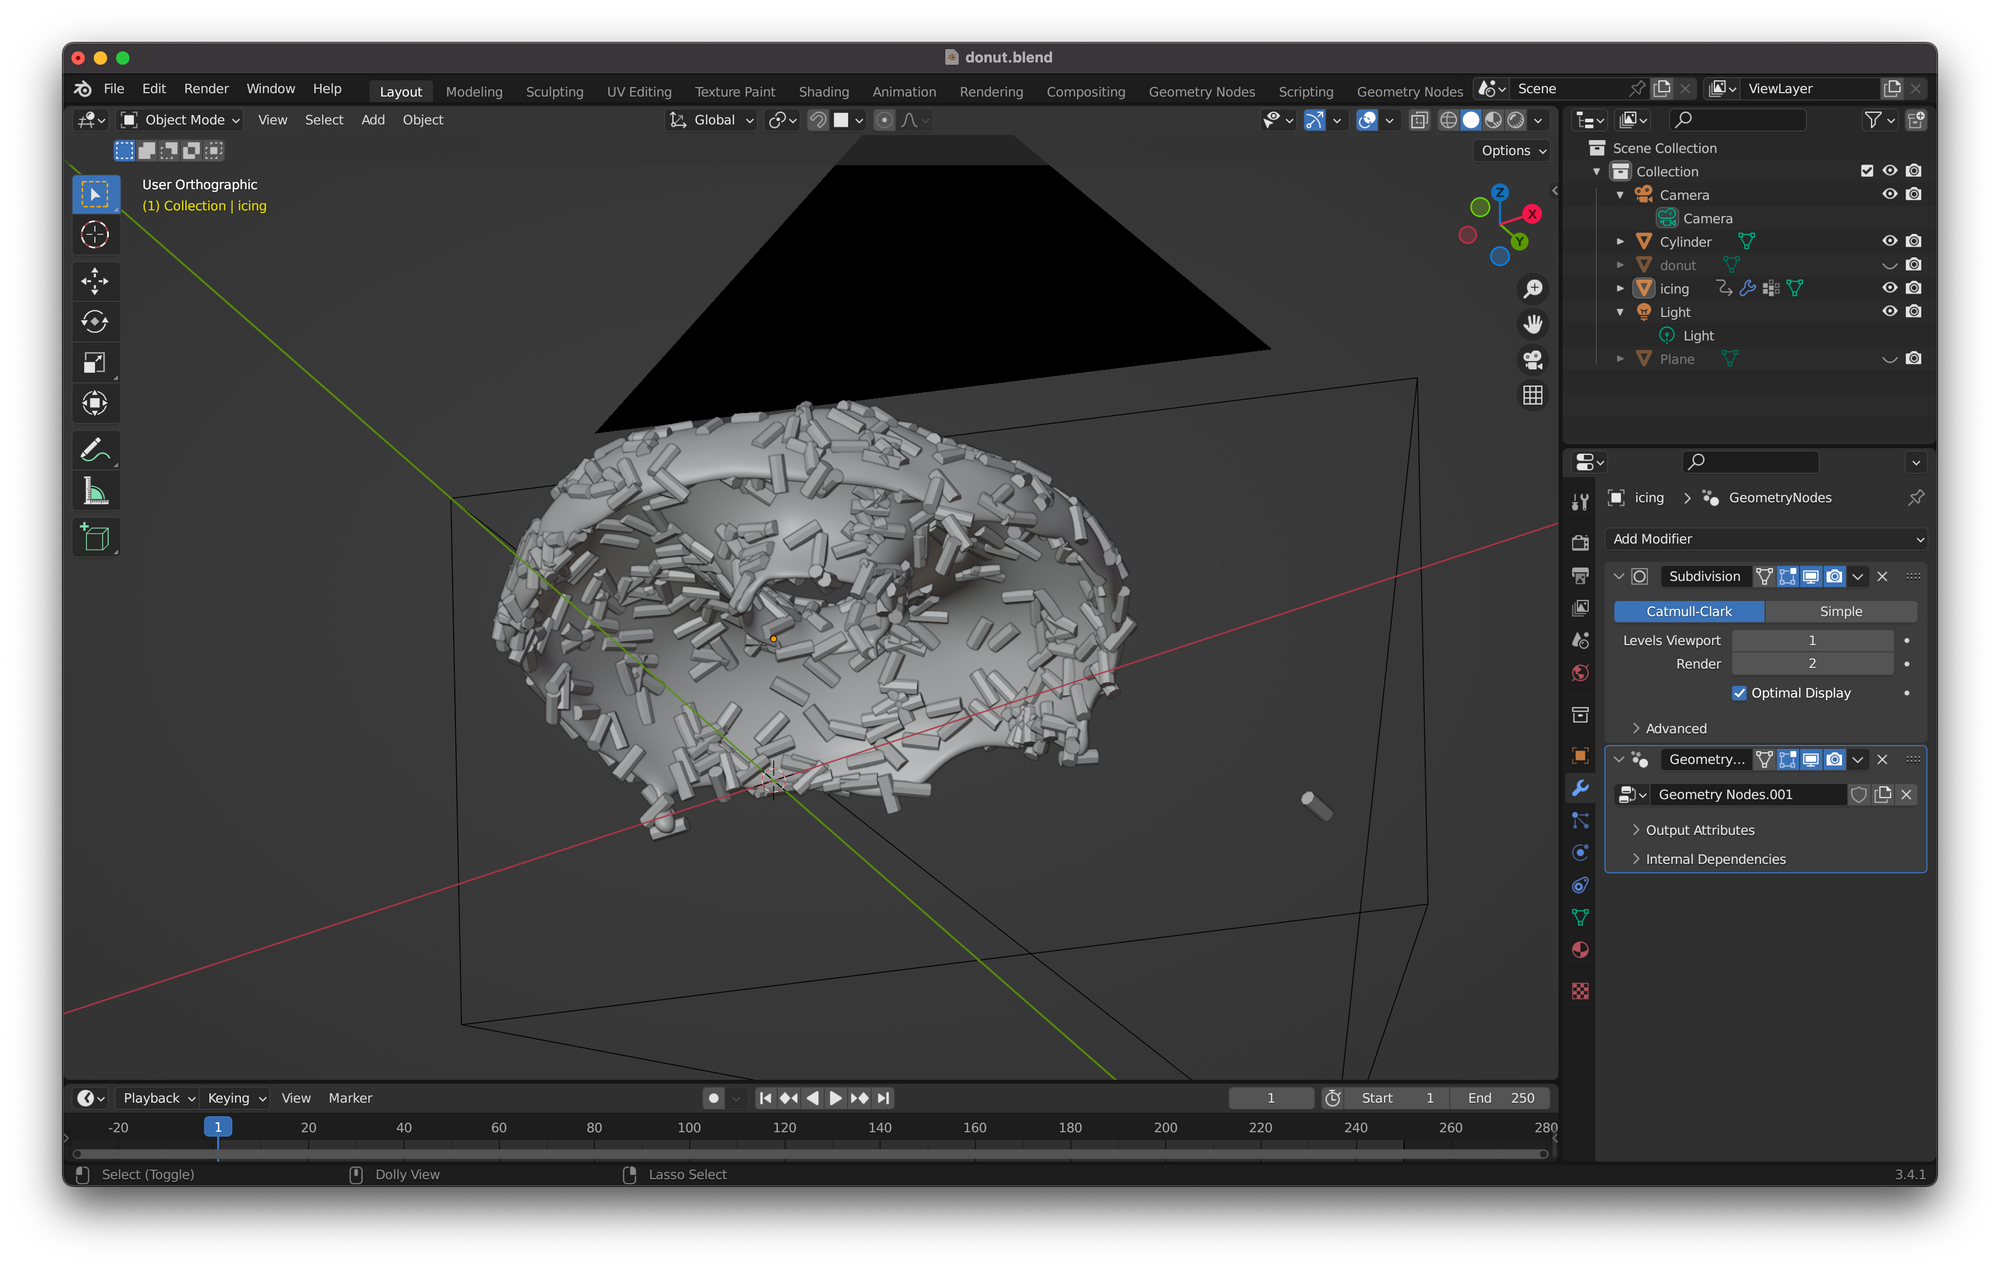Viewport: 2000px width, 1269px height.
Task: Switch to the Shading workspace tab
Action: (x=823, y=91)
